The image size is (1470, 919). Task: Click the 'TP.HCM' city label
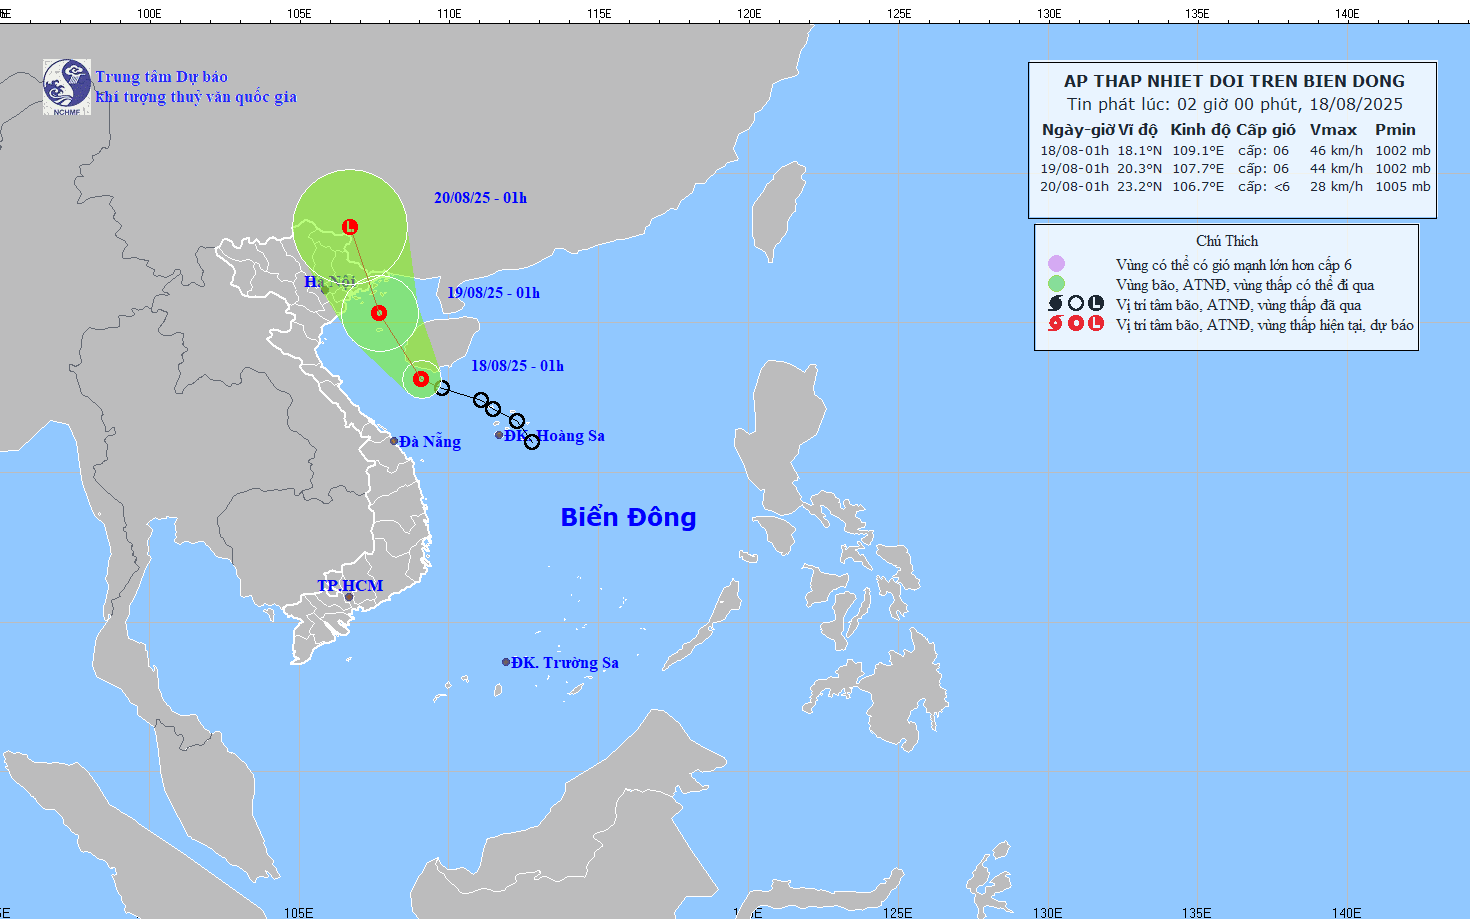tap(350, 586)
